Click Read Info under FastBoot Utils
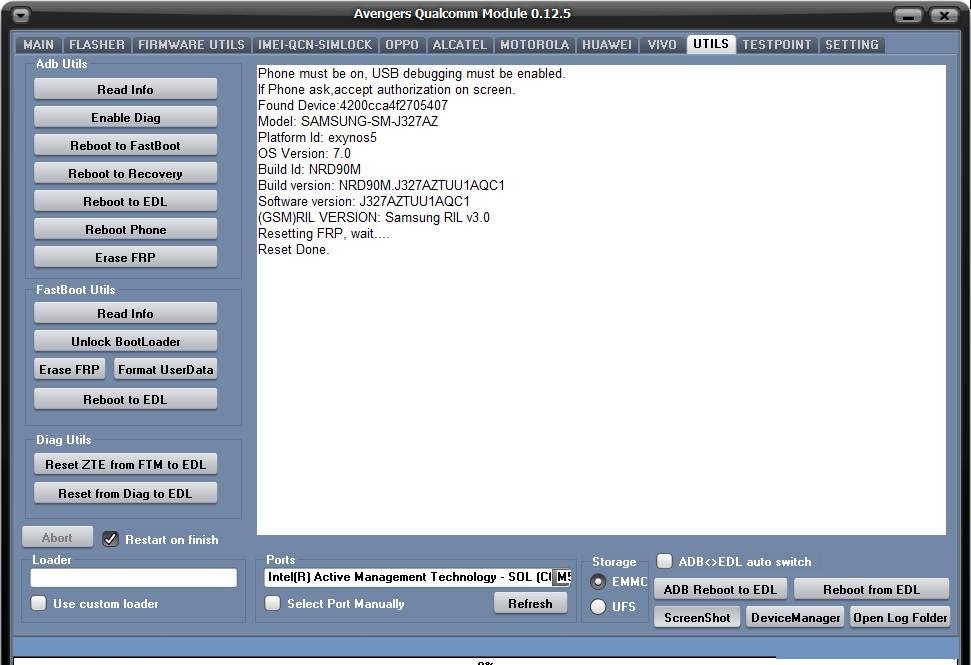The width and height of the screenshot is (971, 665). pos(125,313)
